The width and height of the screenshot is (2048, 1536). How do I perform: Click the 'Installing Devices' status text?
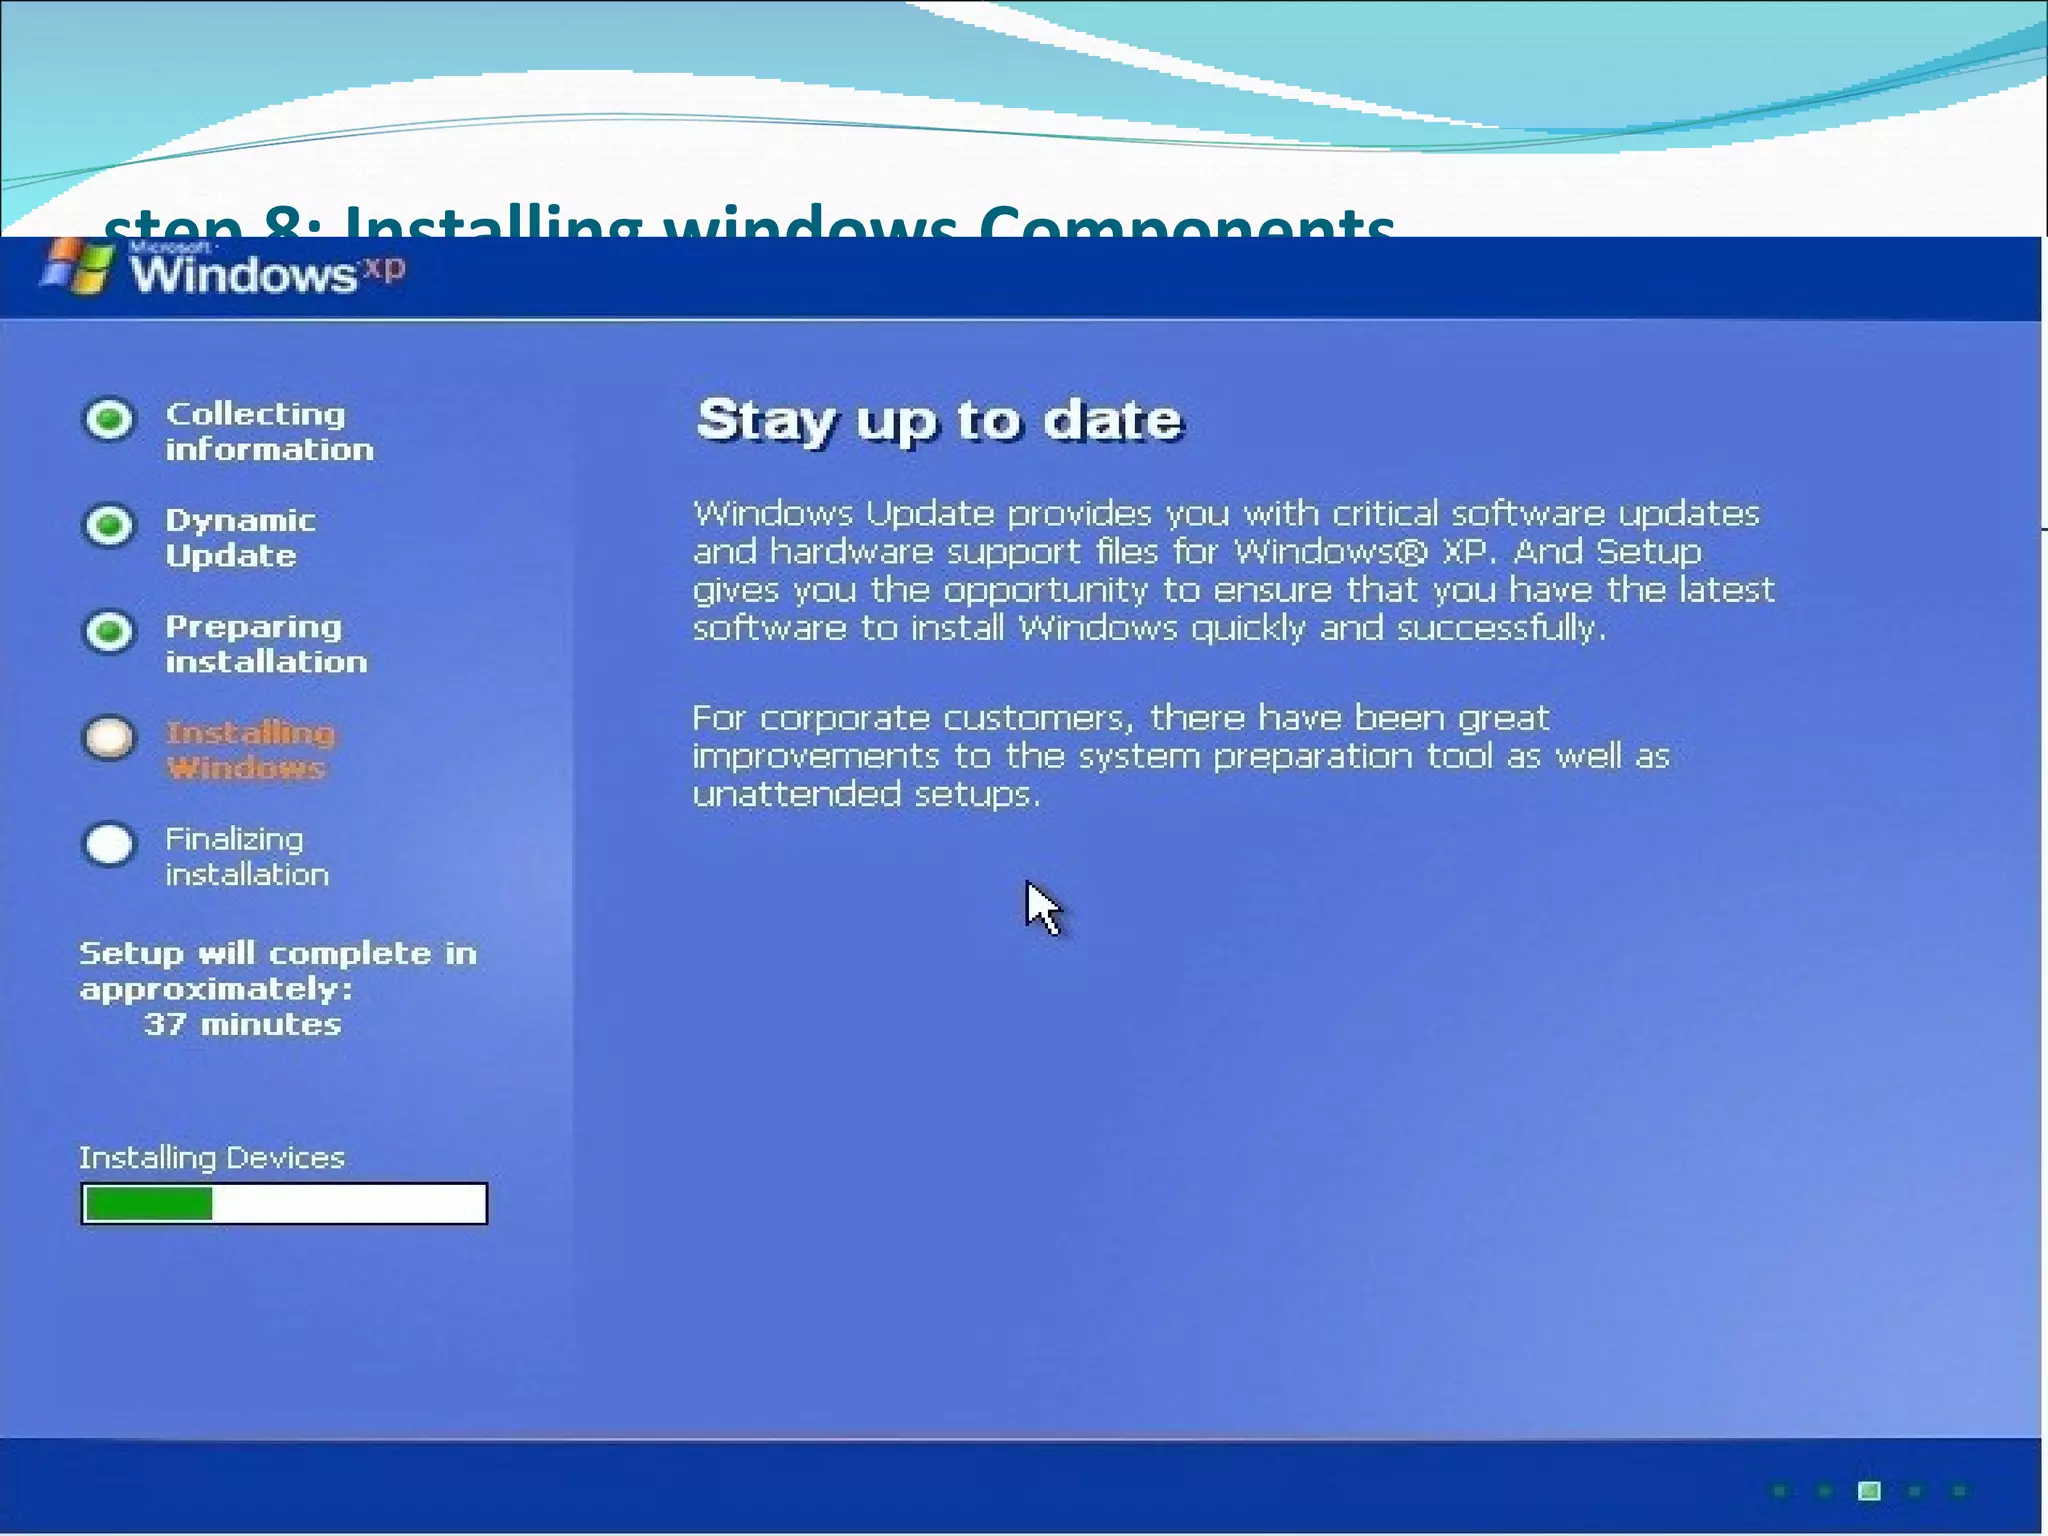coord(212,1157)
